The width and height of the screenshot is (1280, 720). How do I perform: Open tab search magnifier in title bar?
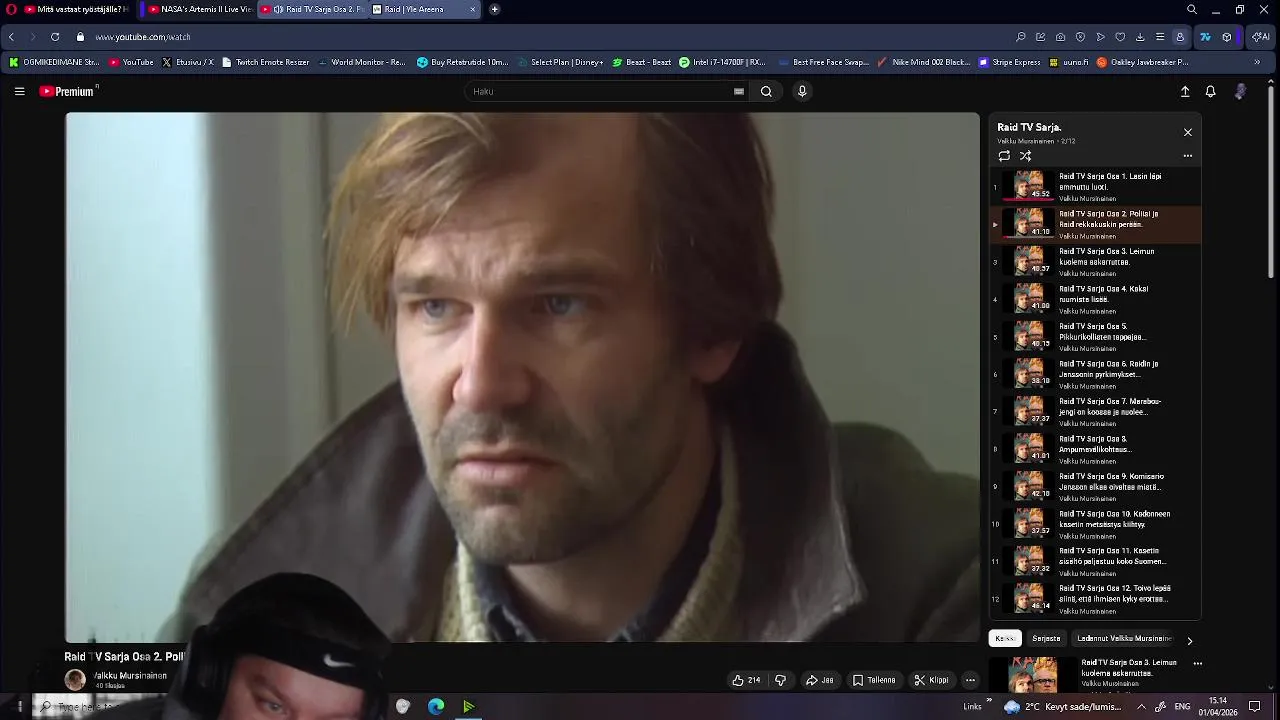tap(1191, 9)
